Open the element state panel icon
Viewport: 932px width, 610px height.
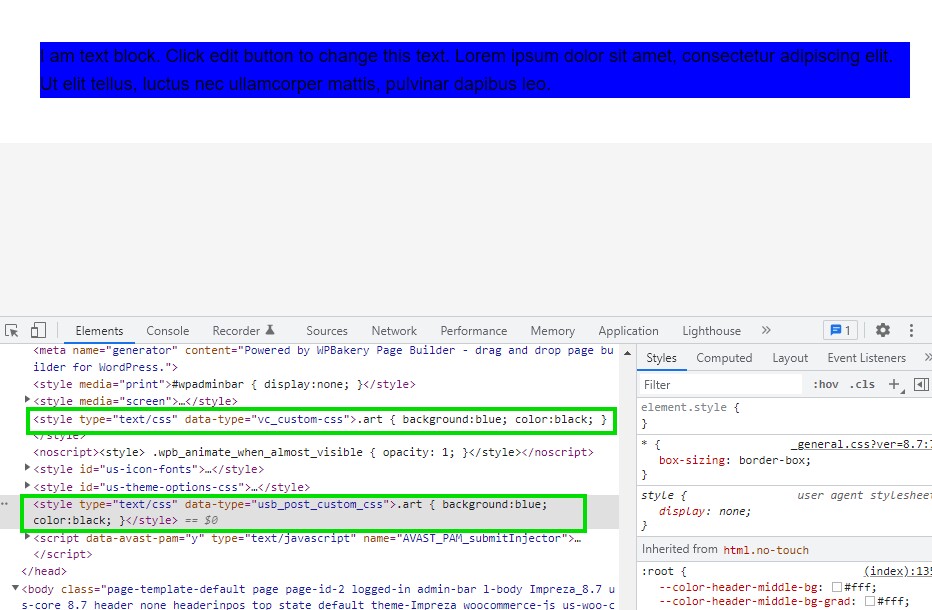click(x=922, y=383)
